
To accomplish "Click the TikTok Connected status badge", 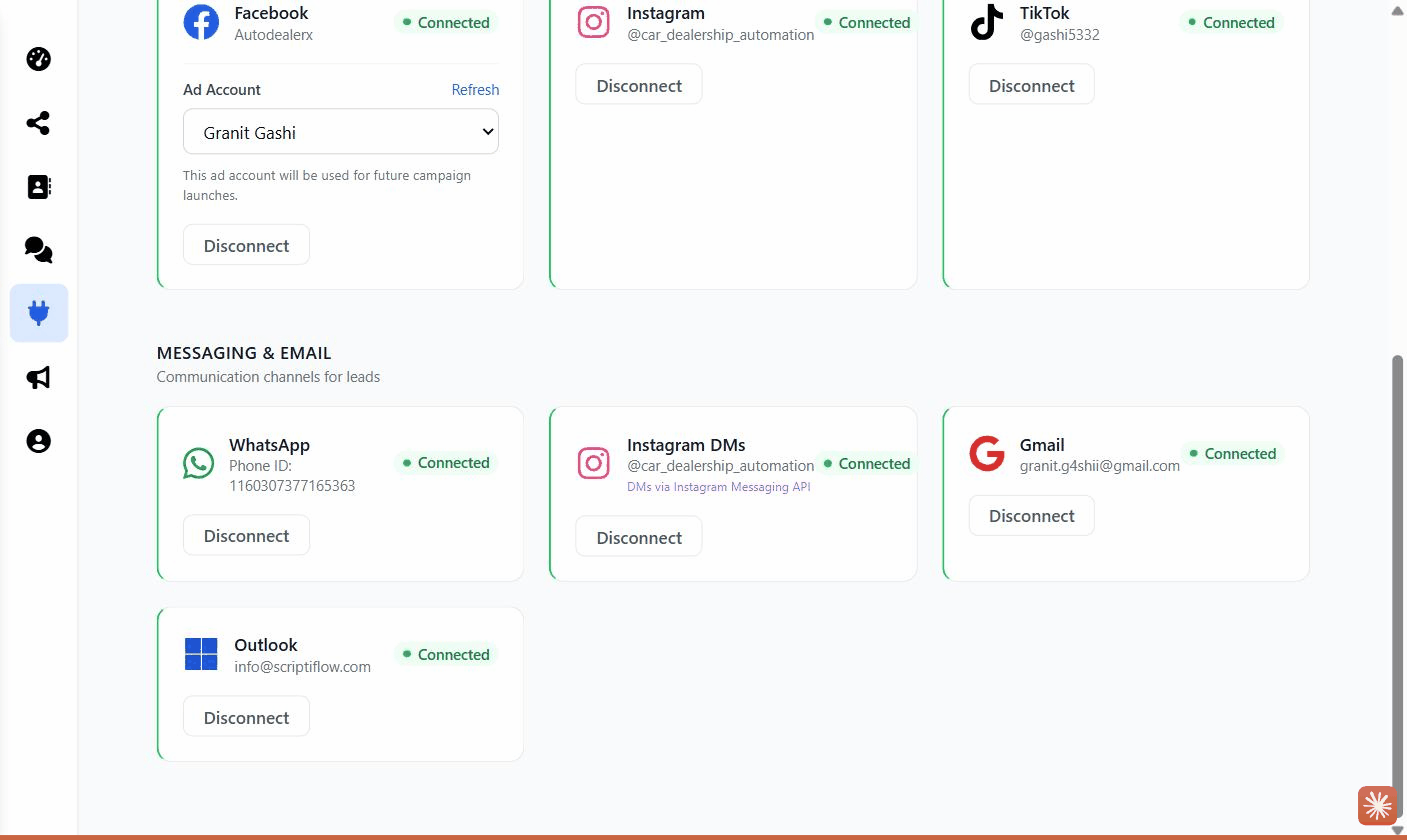I will [1231, 22].
